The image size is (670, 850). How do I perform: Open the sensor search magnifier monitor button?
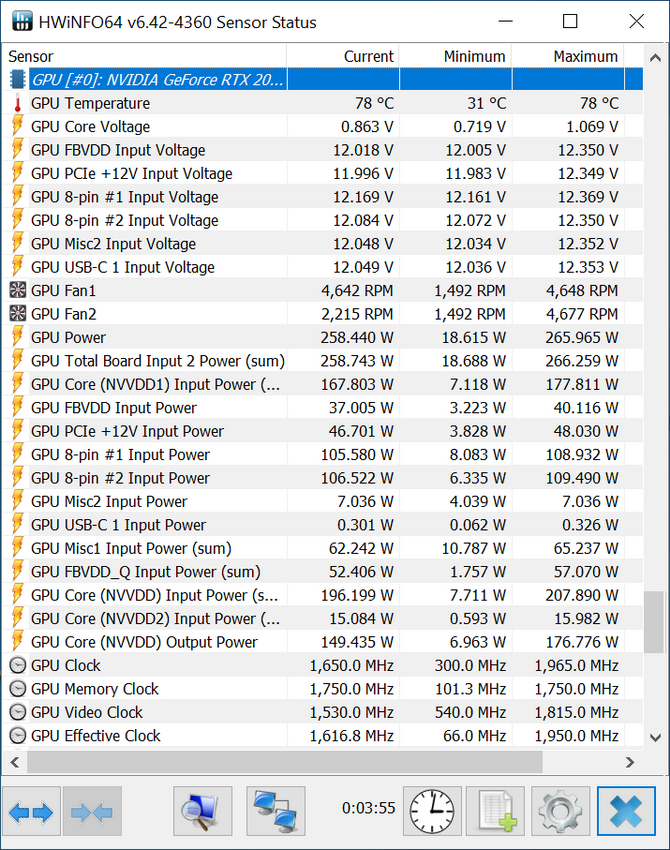tap(203, 812)
